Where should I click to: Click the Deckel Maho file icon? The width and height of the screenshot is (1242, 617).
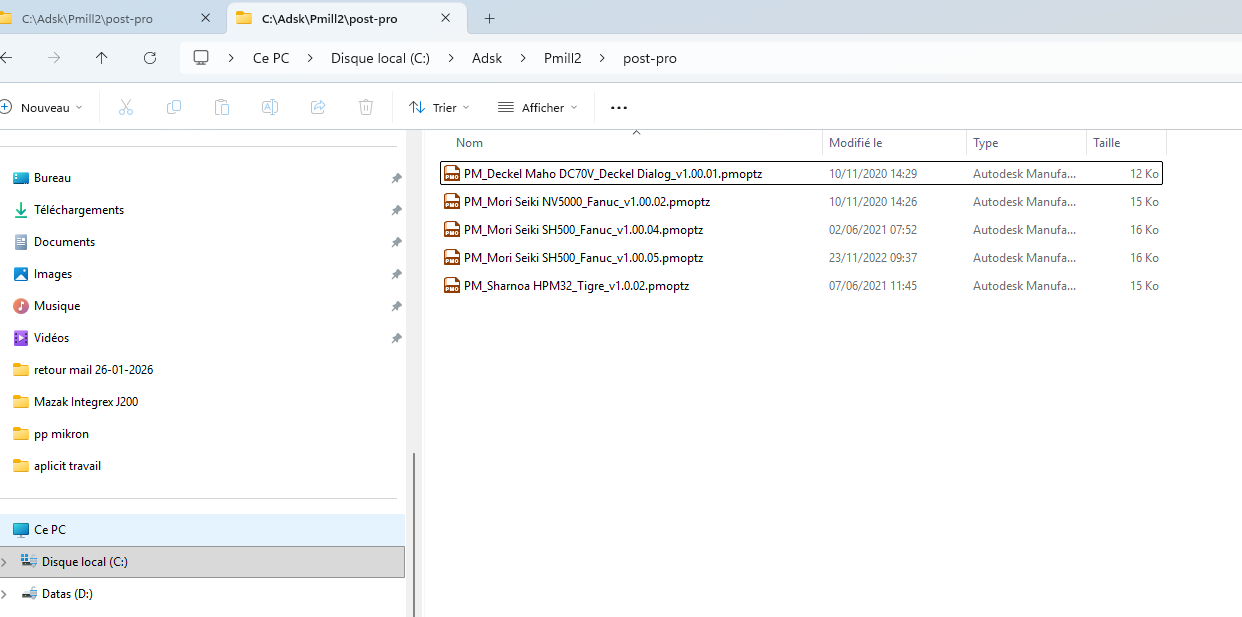click(452, 173)
